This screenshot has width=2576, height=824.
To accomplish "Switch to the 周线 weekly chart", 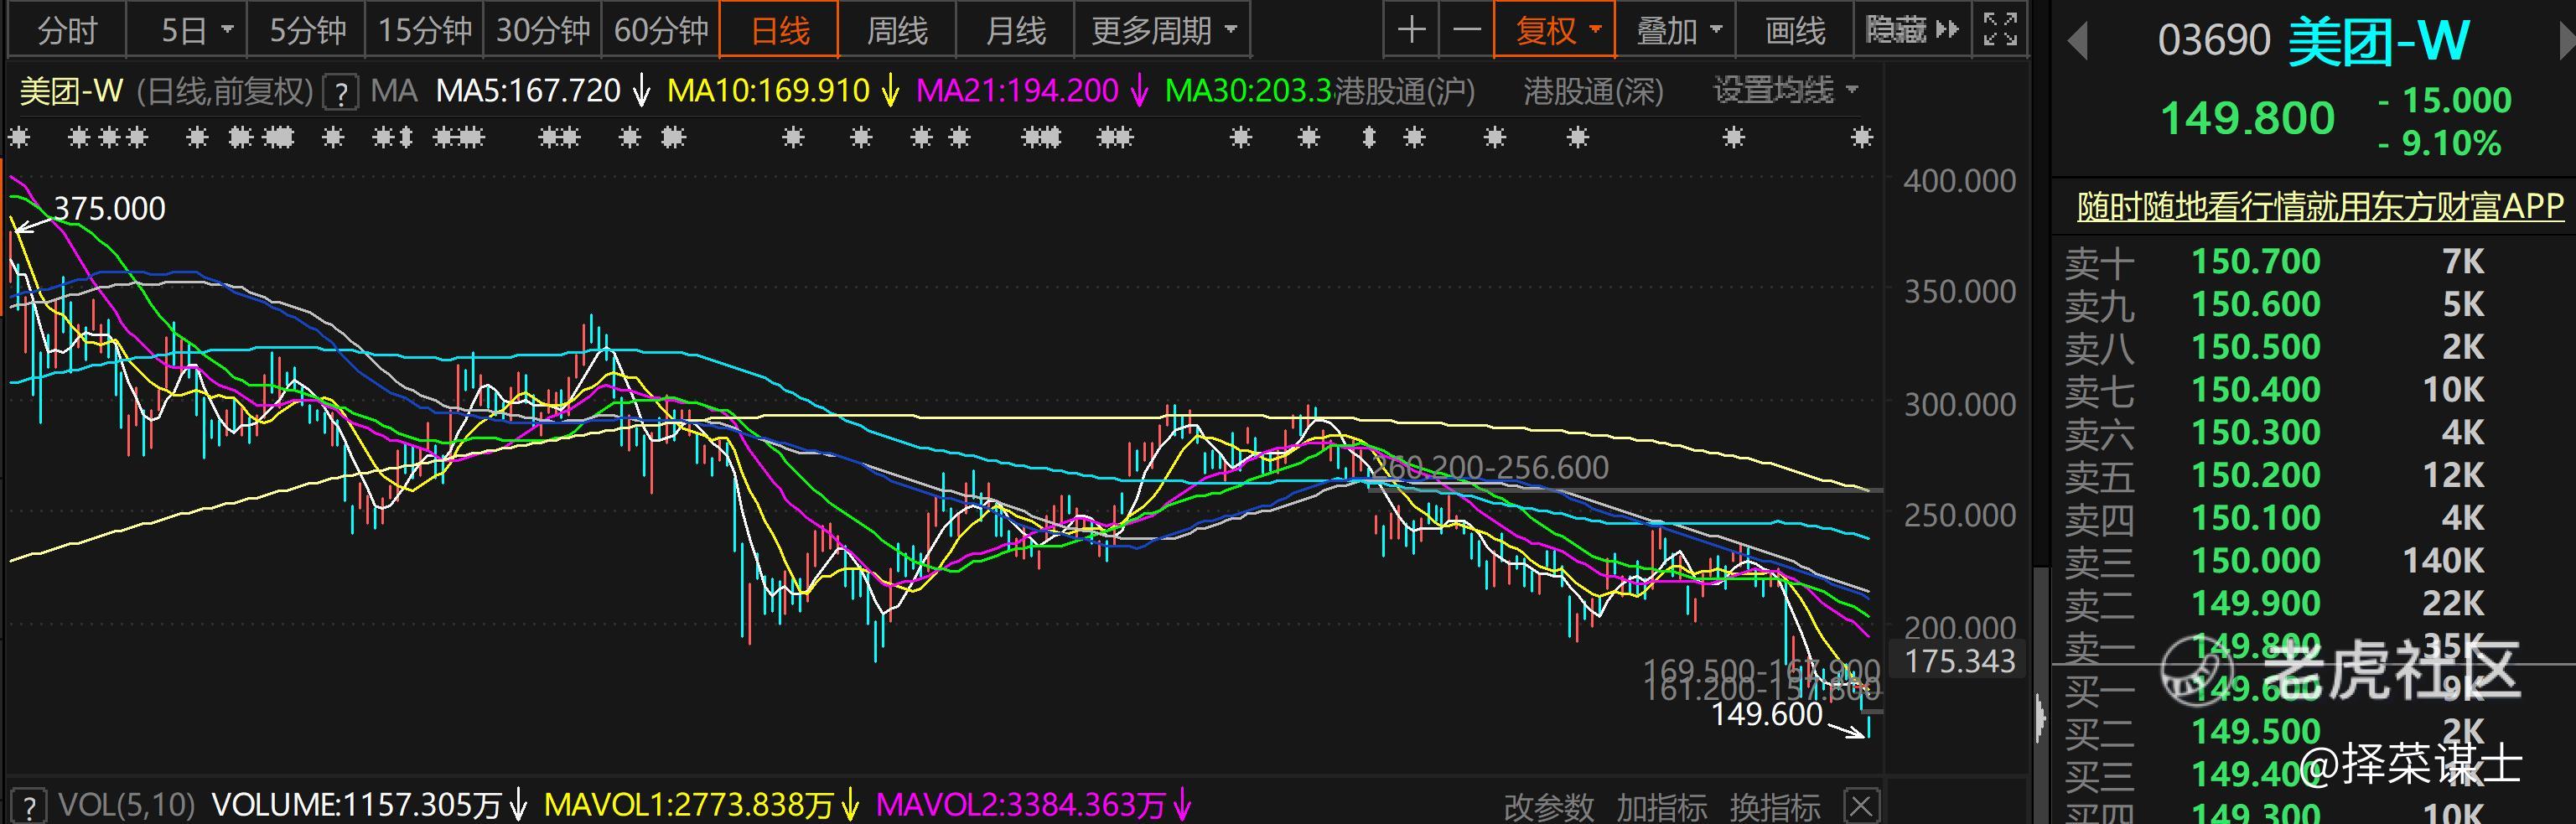I will pos(897,31).
